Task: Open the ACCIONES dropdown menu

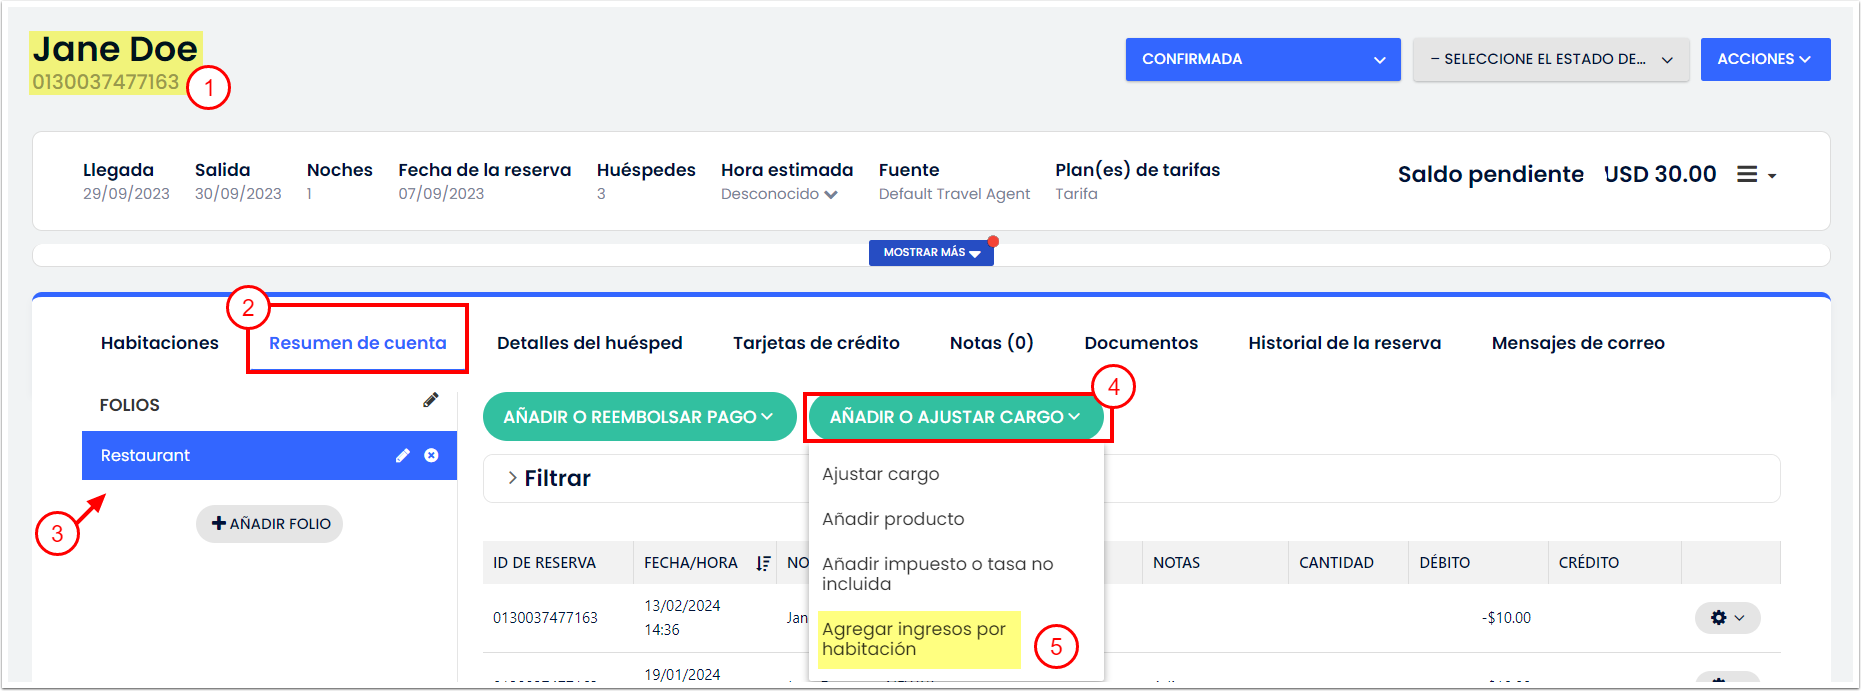Action: click(x=1764, y=60)
